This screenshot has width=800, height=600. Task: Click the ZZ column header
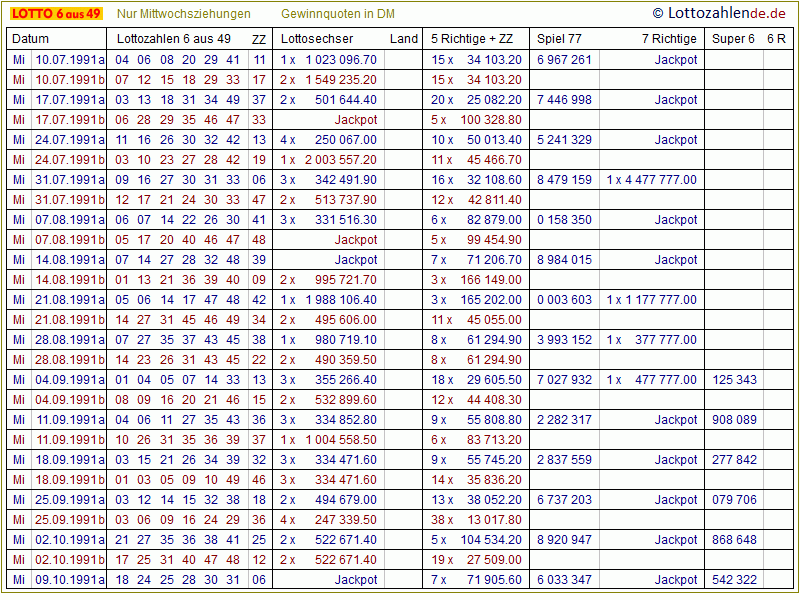259,39
